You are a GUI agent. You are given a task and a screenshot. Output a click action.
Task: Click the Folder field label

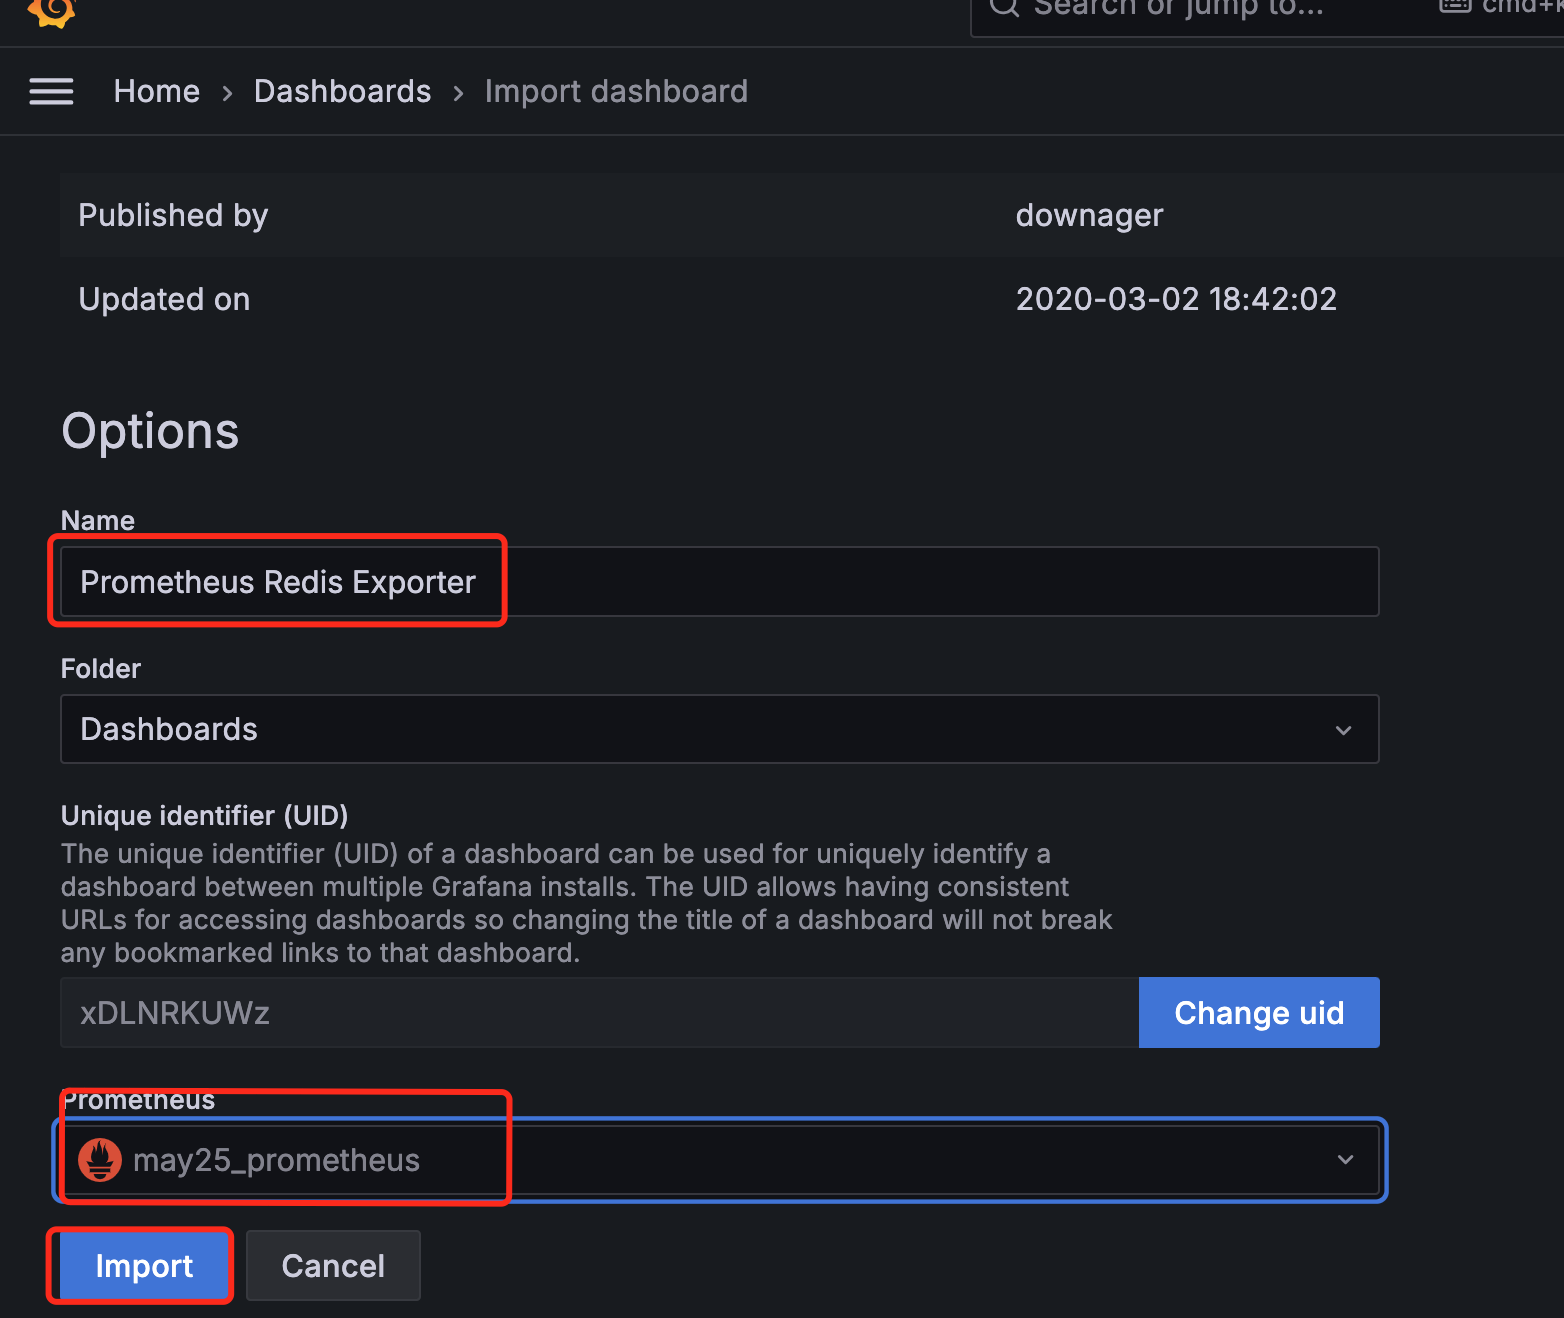click(101, 669)
